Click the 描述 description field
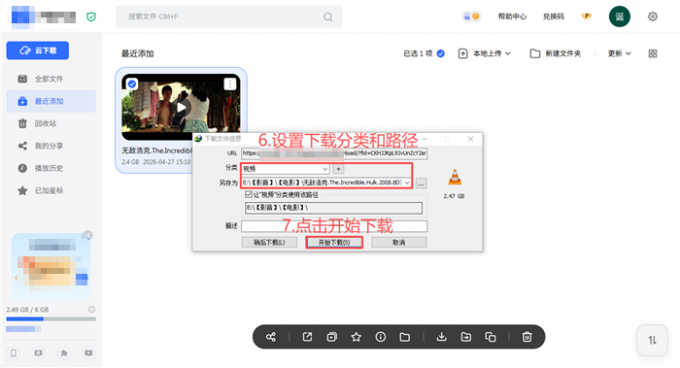The image size is (680, 368). [334, 226]
